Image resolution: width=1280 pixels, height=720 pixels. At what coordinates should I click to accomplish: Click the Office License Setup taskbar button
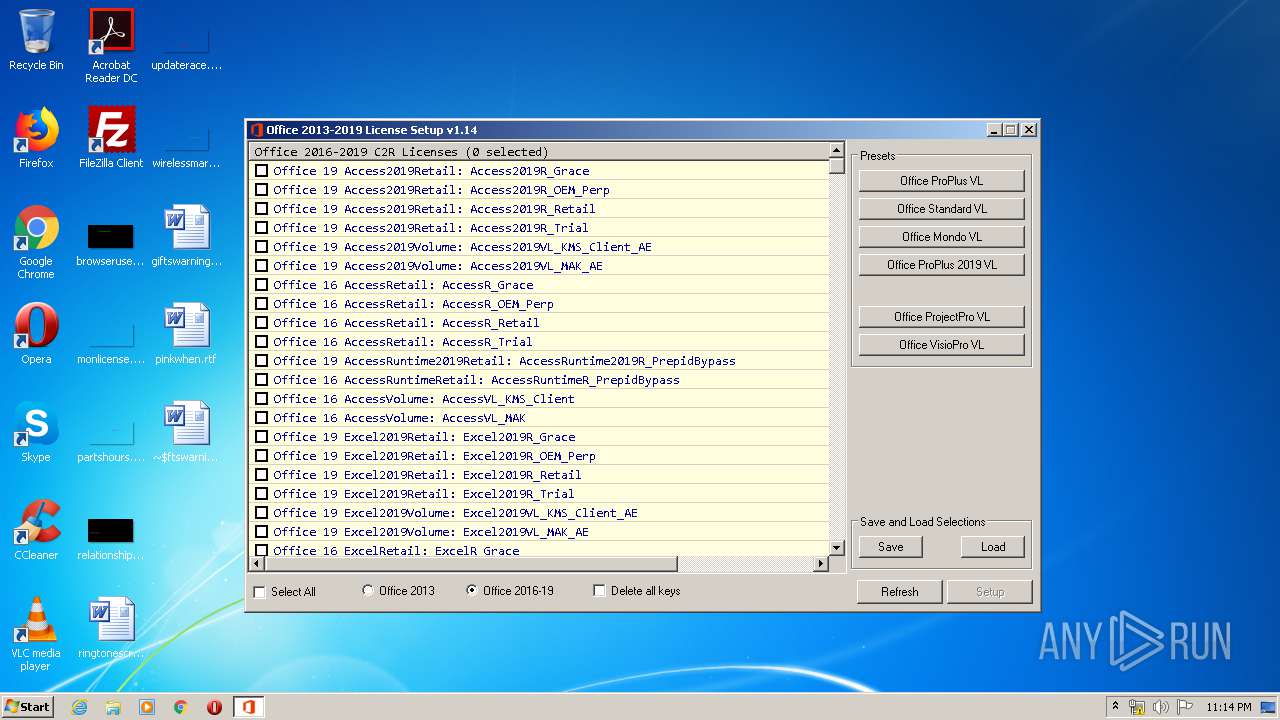click(x=248, y=707)
